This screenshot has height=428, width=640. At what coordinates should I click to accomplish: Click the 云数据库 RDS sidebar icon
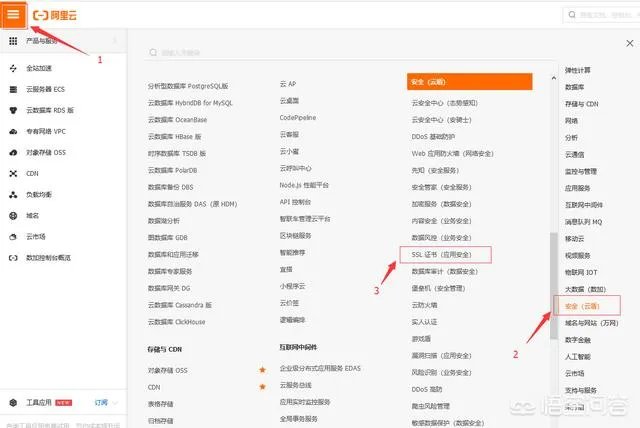(13, 110)
